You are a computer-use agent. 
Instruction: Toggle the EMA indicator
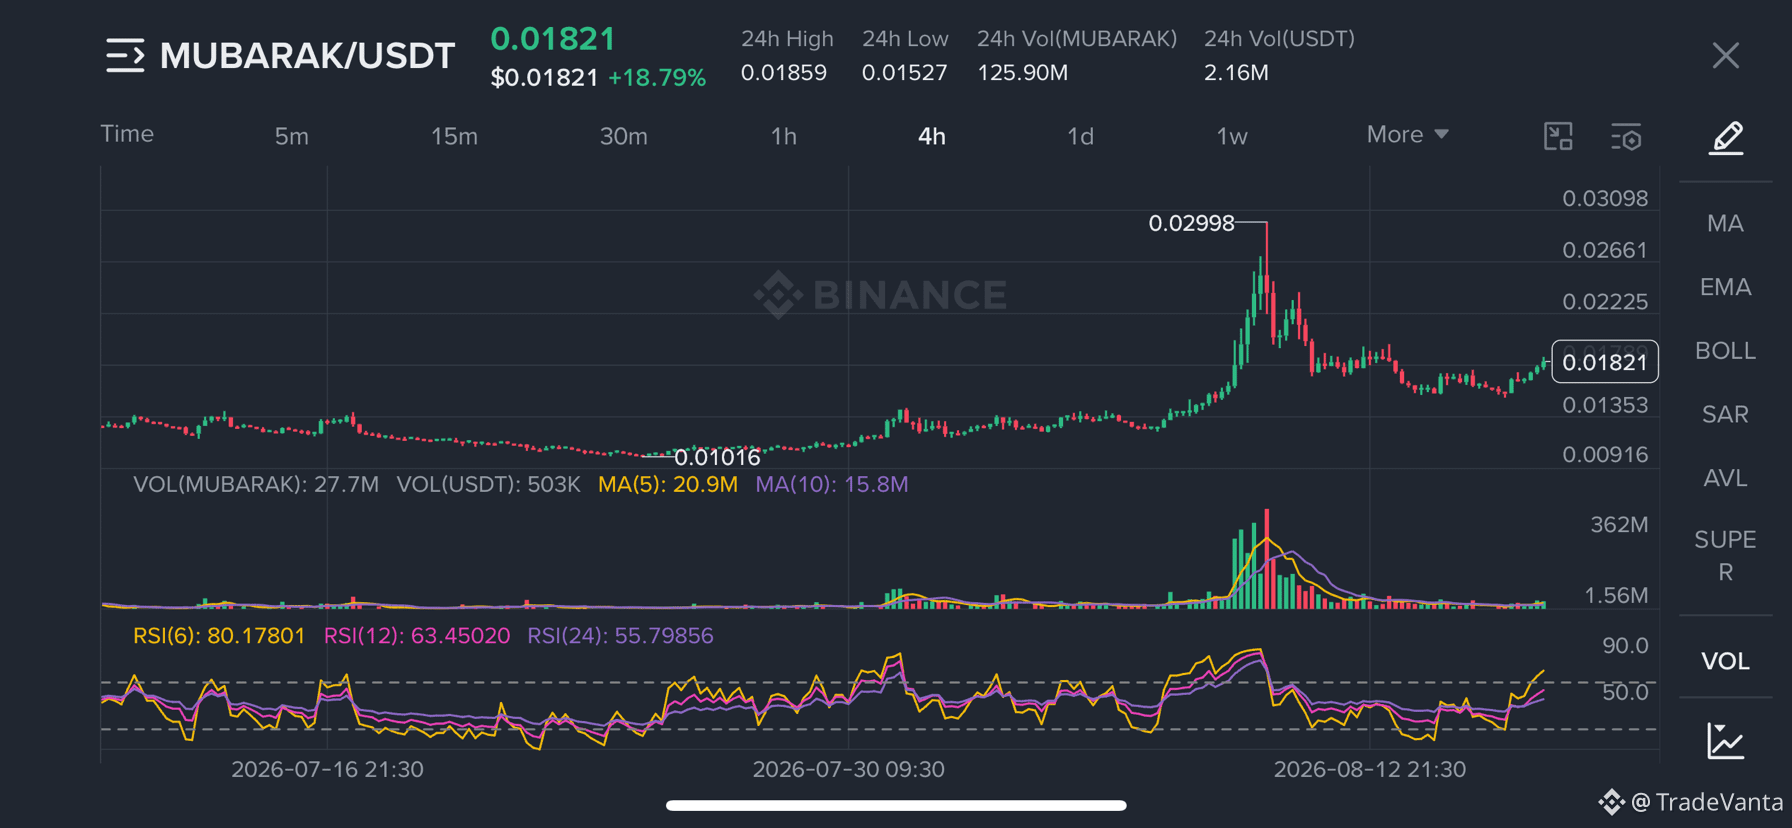[1725, 287]
